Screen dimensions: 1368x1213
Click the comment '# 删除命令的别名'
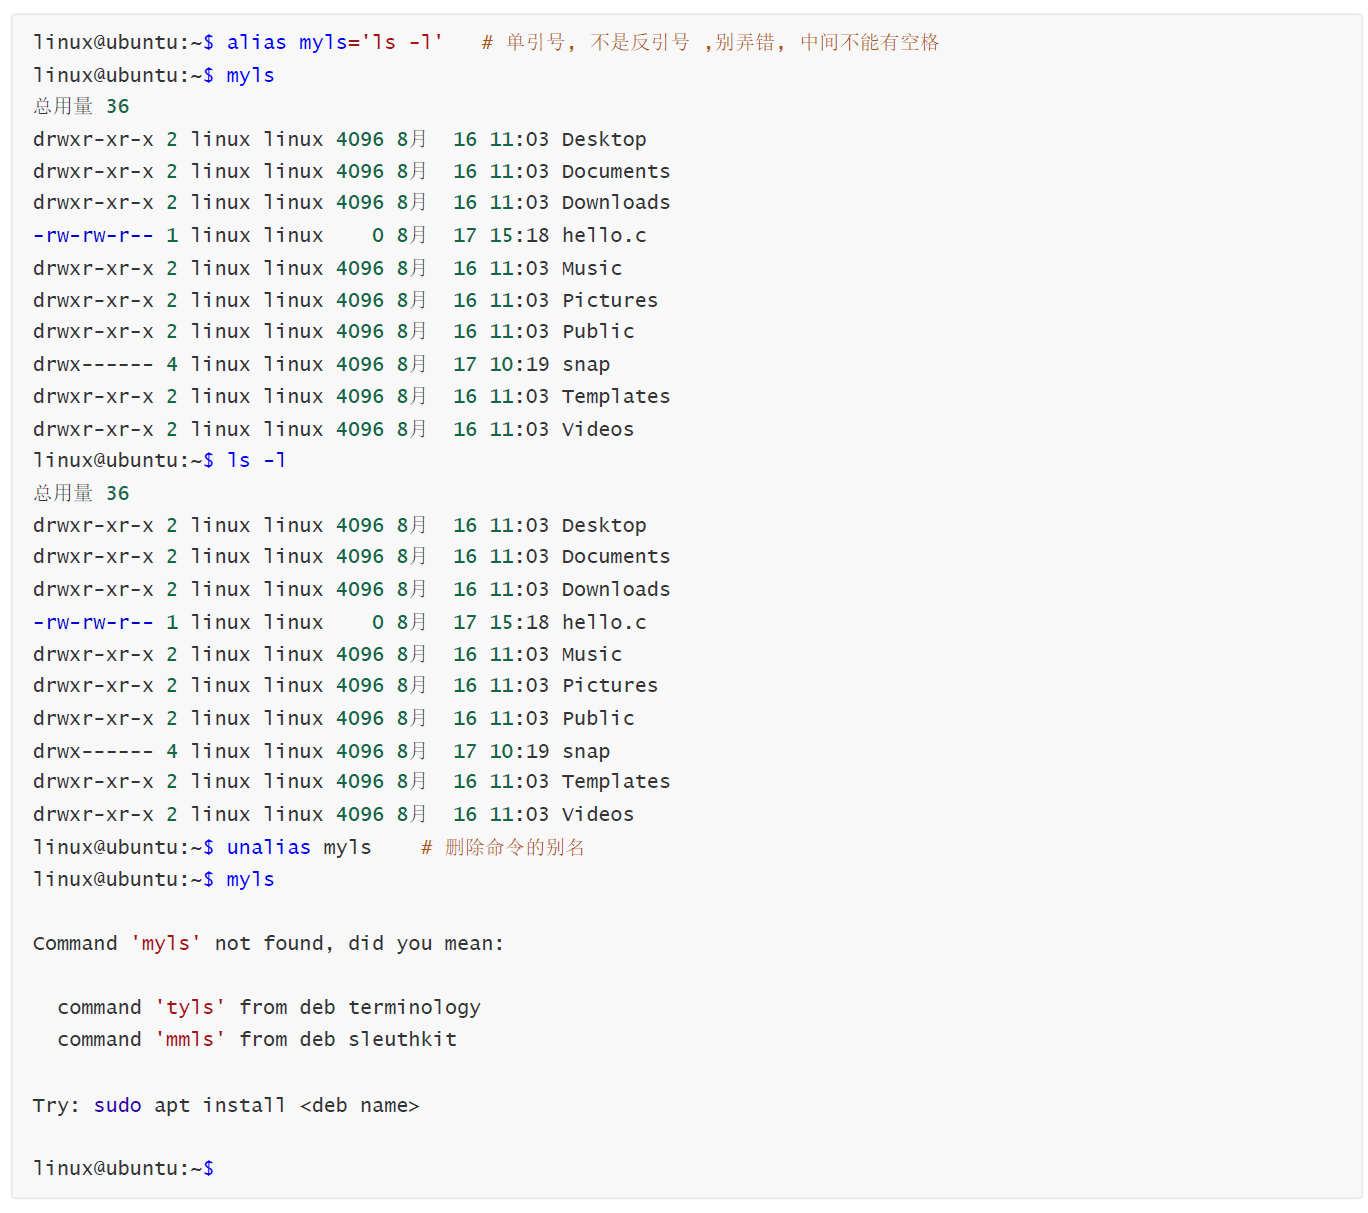click(x=503, y=847)
